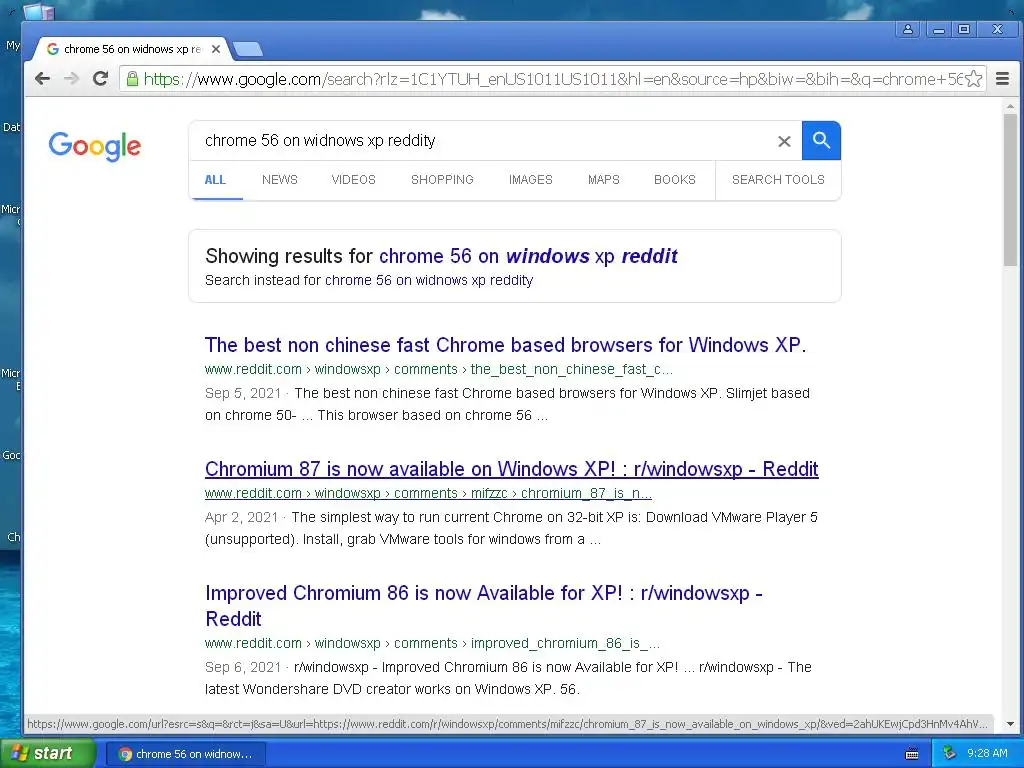Select the 'chrome 56 on widnows xp' browser tab
This screenshot has width=1024, height=768.
(133, 49)
